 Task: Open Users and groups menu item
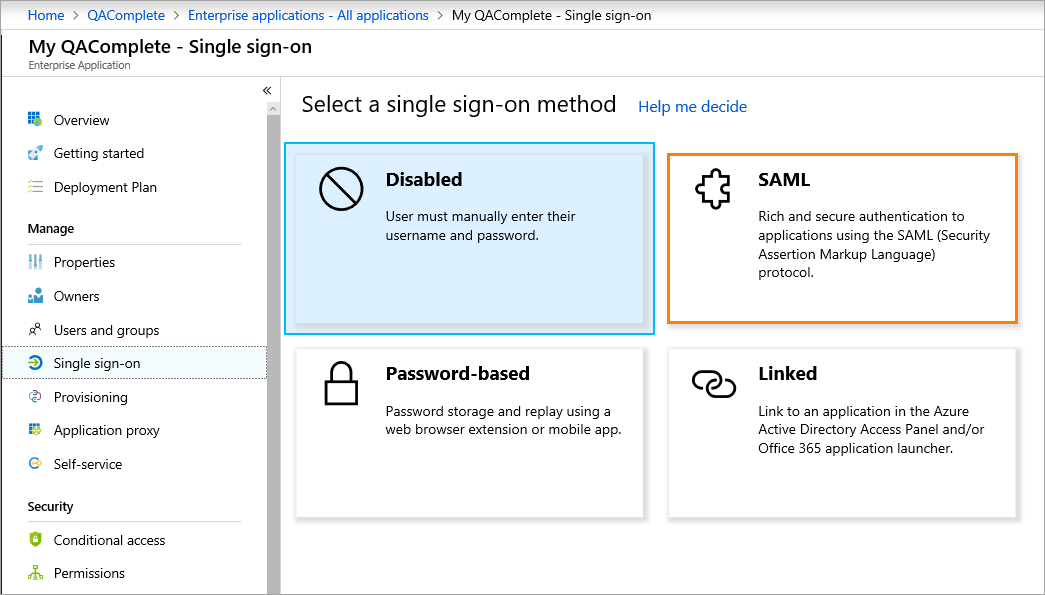point(106,330)
